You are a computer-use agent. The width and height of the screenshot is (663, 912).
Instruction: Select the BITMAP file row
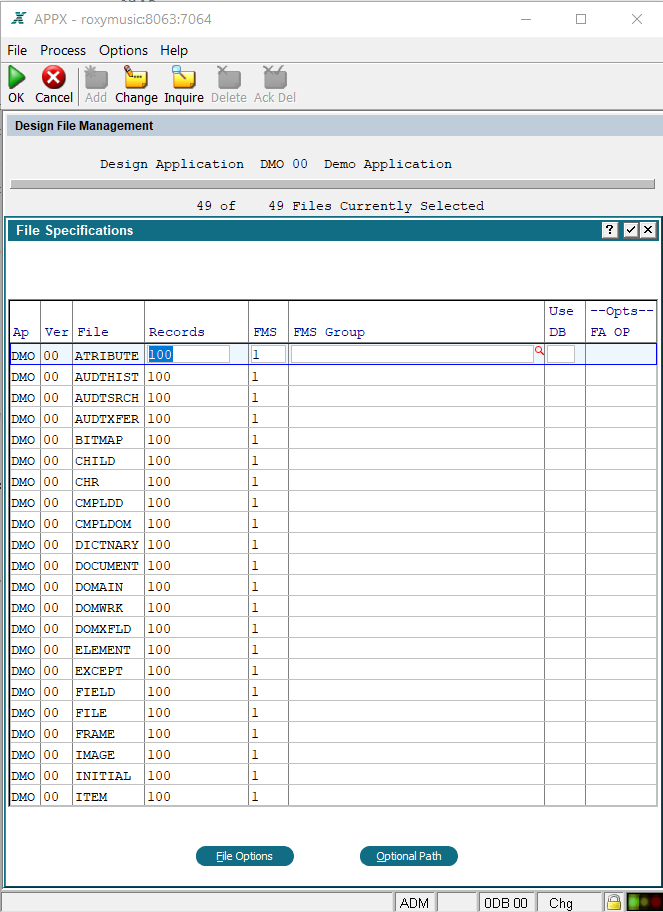click(x=333, y=440)
